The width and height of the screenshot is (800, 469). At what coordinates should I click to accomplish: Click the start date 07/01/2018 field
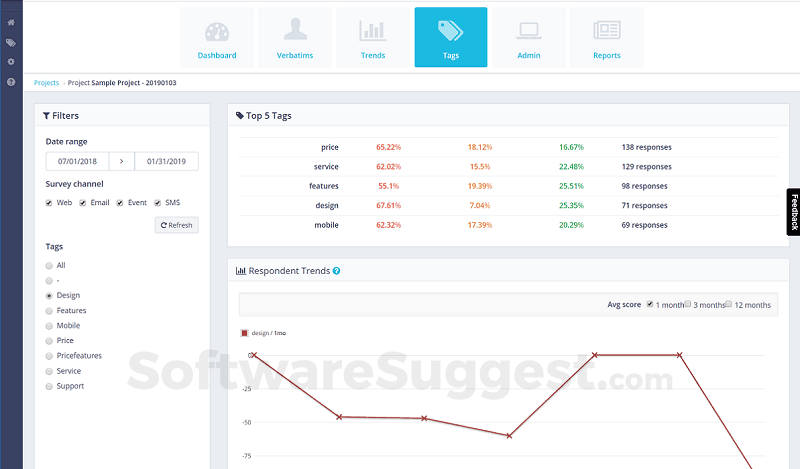click(x=77, y=161)
